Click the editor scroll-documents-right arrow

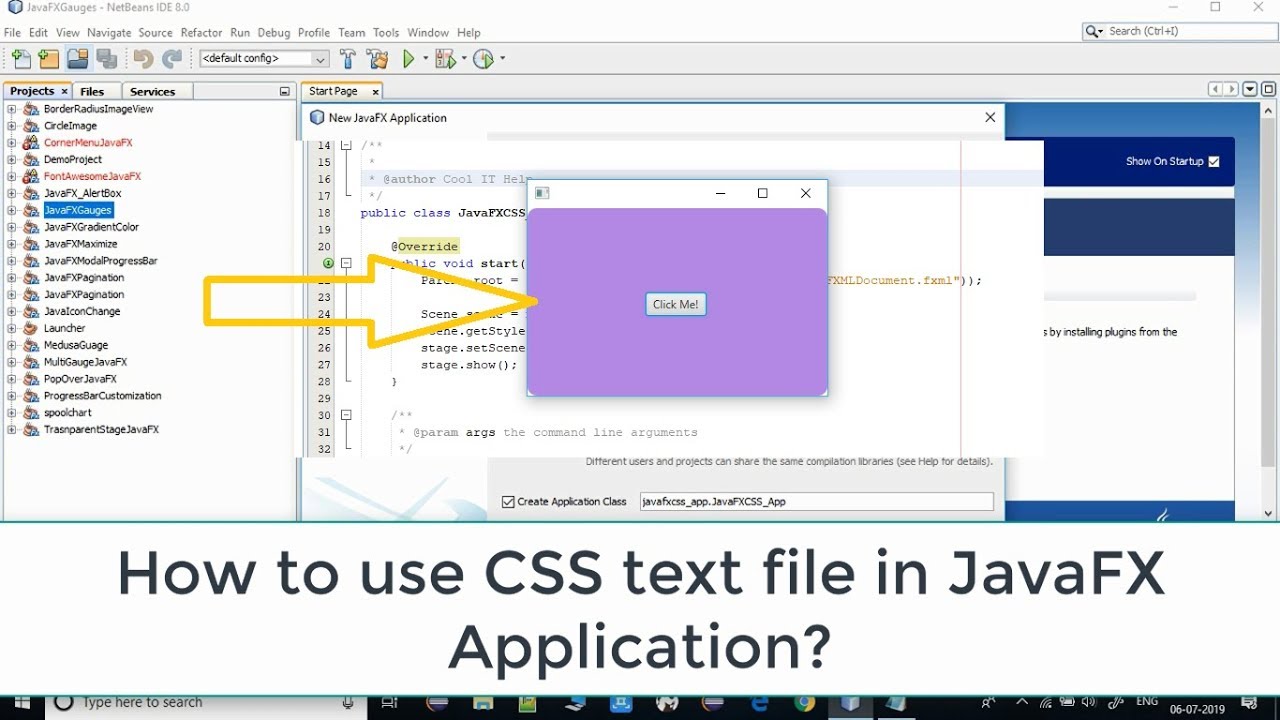coord(1232,89)
